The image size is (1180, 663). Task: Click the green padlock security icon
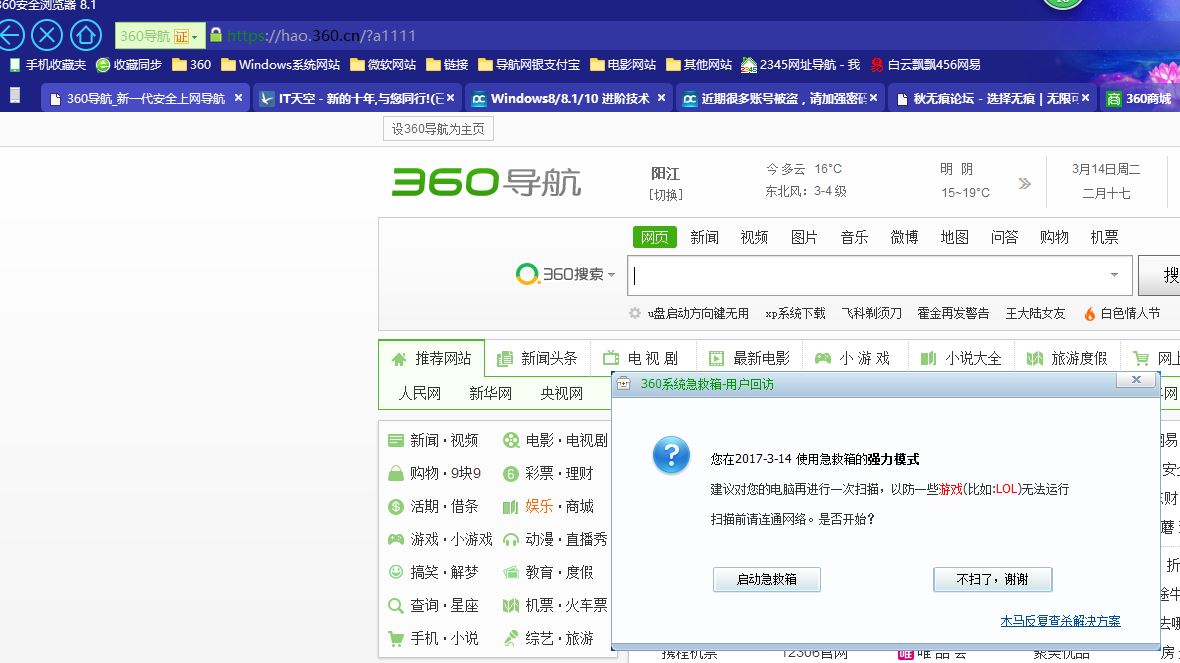coord(216,35)
